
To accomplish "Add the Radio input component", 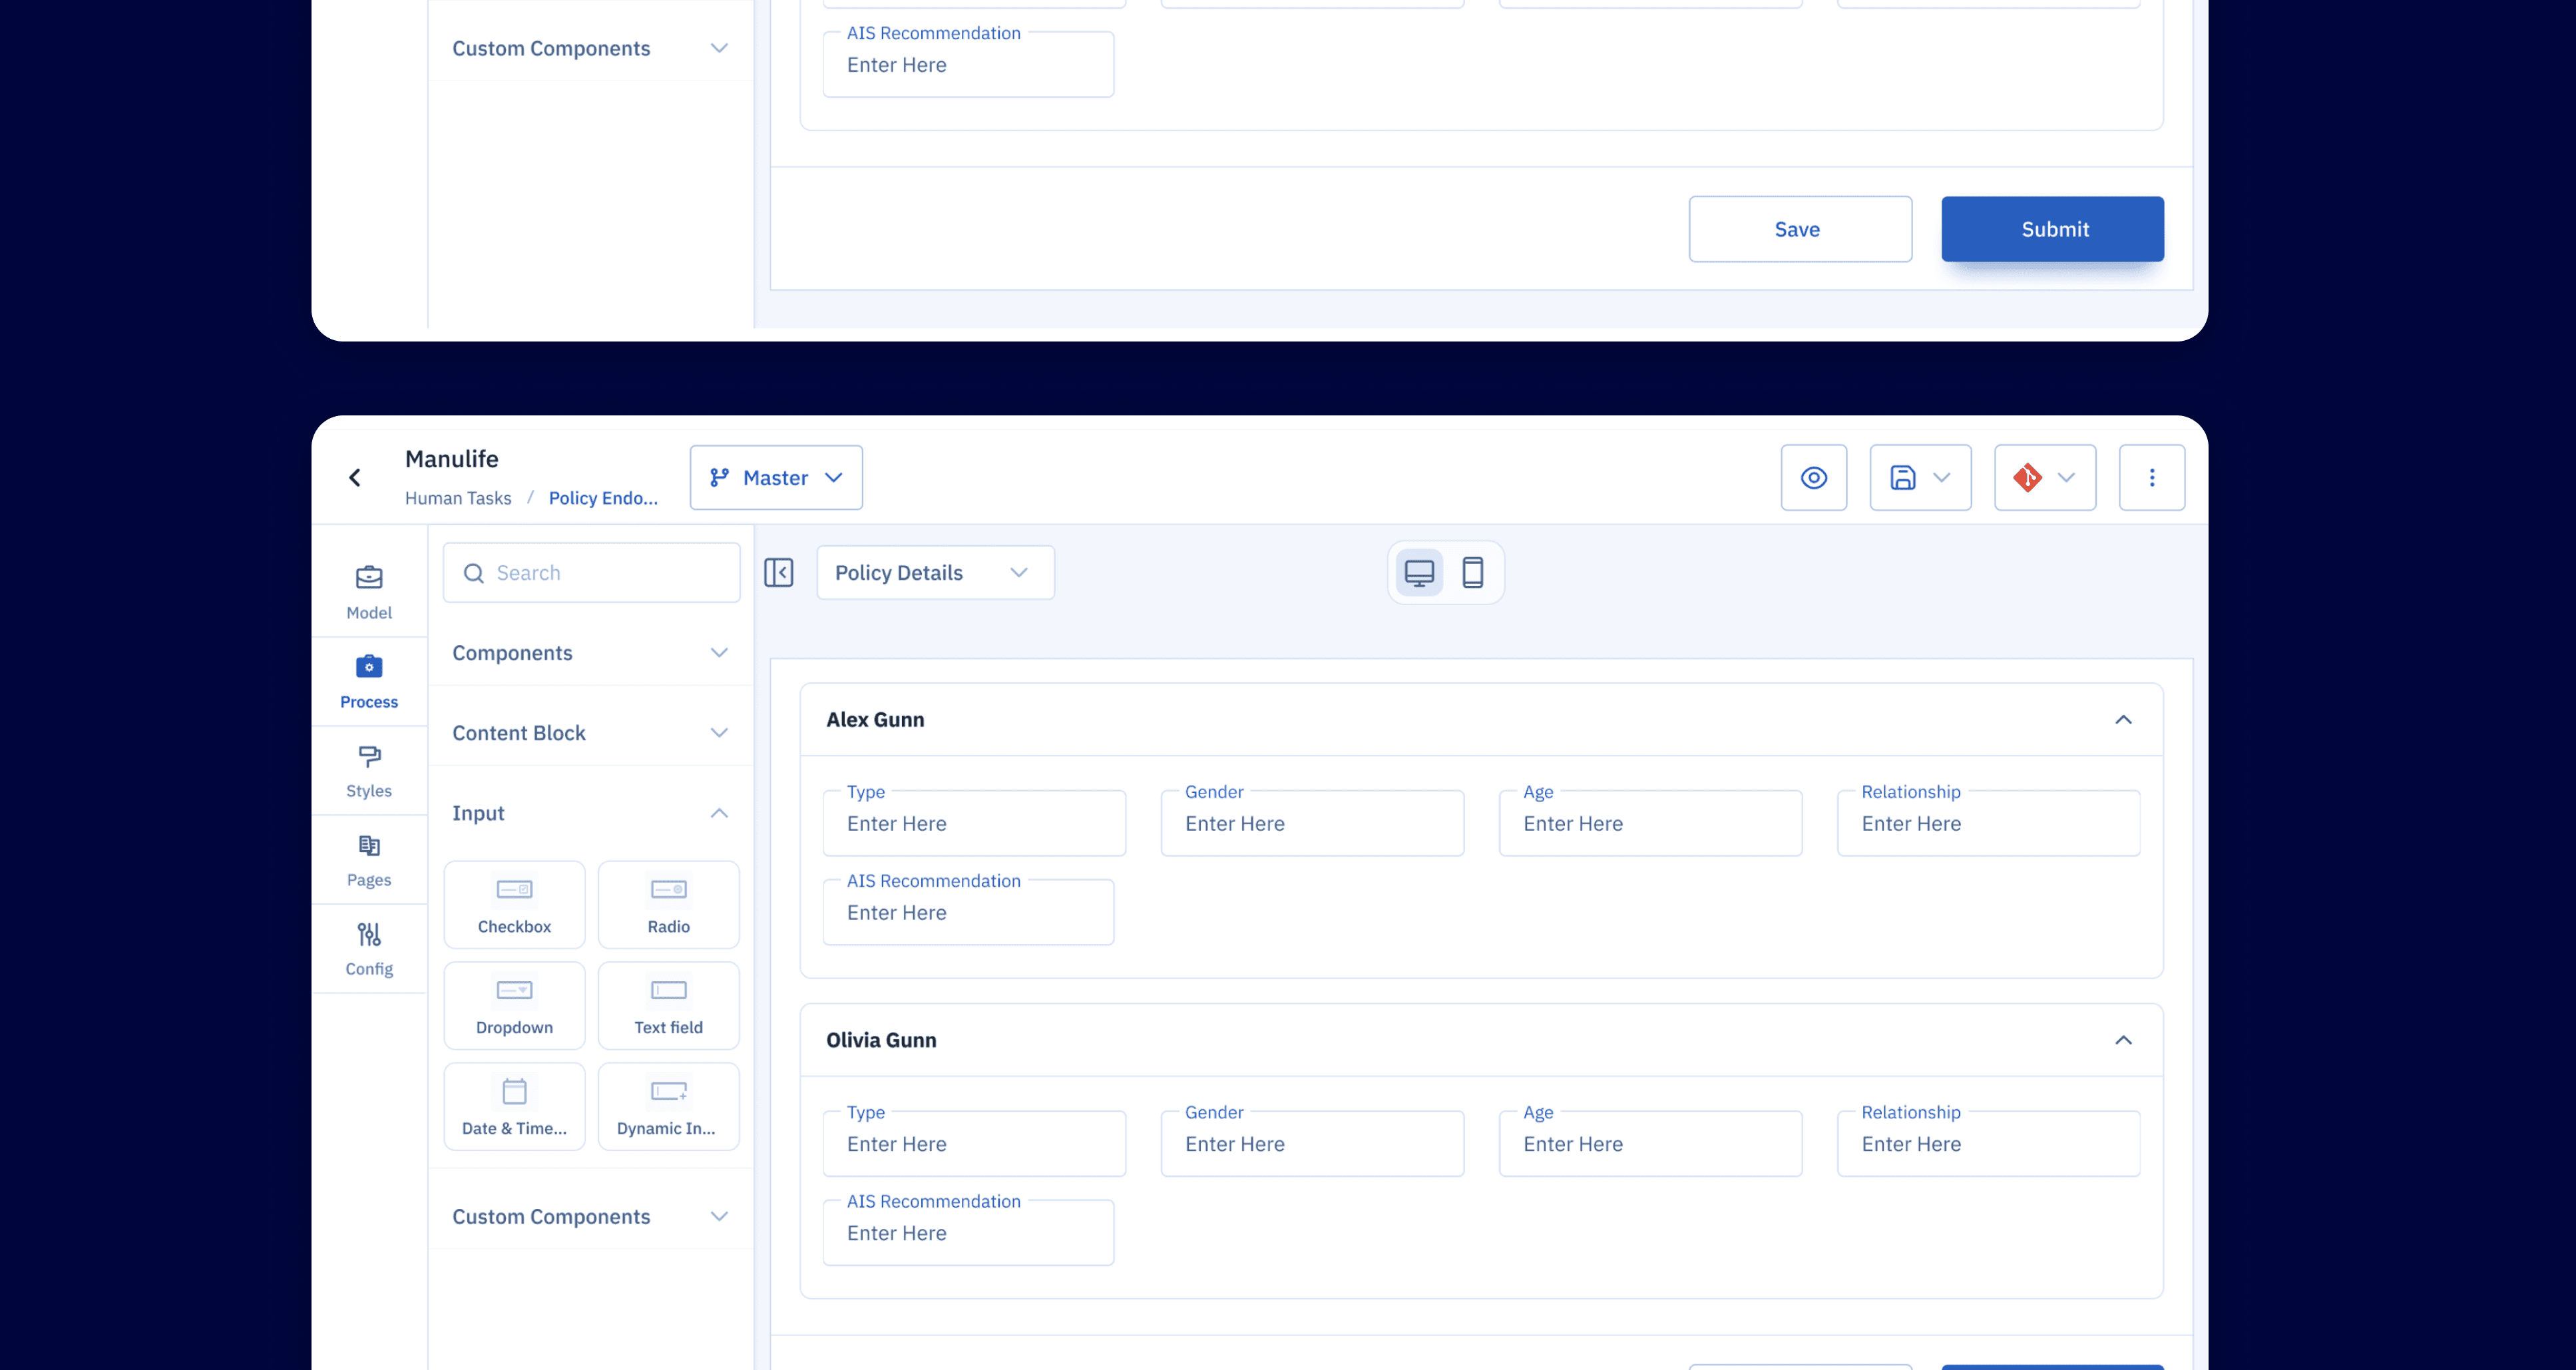I will click(668, 905).
